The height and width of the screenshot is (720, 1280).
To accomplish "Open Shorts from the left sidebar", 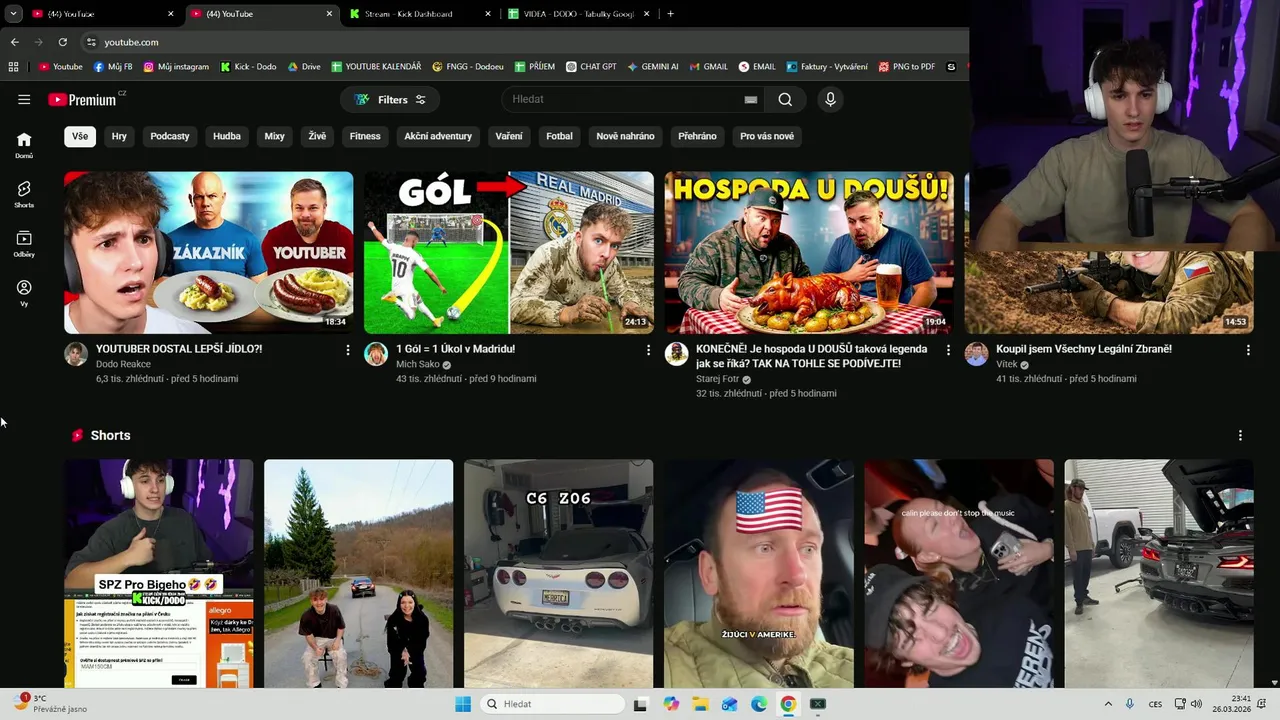I will (x=24, y=194).
